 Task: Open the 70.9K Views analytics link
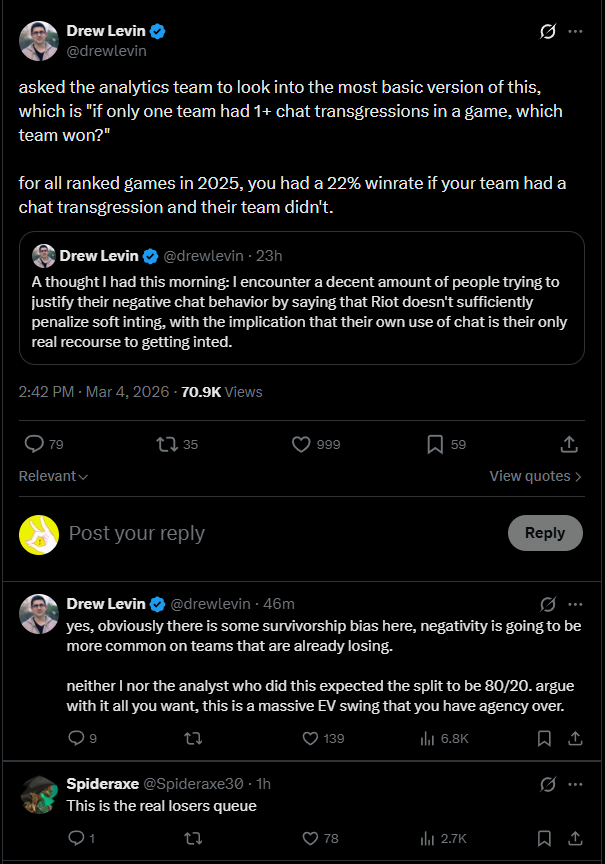point(221,393)
